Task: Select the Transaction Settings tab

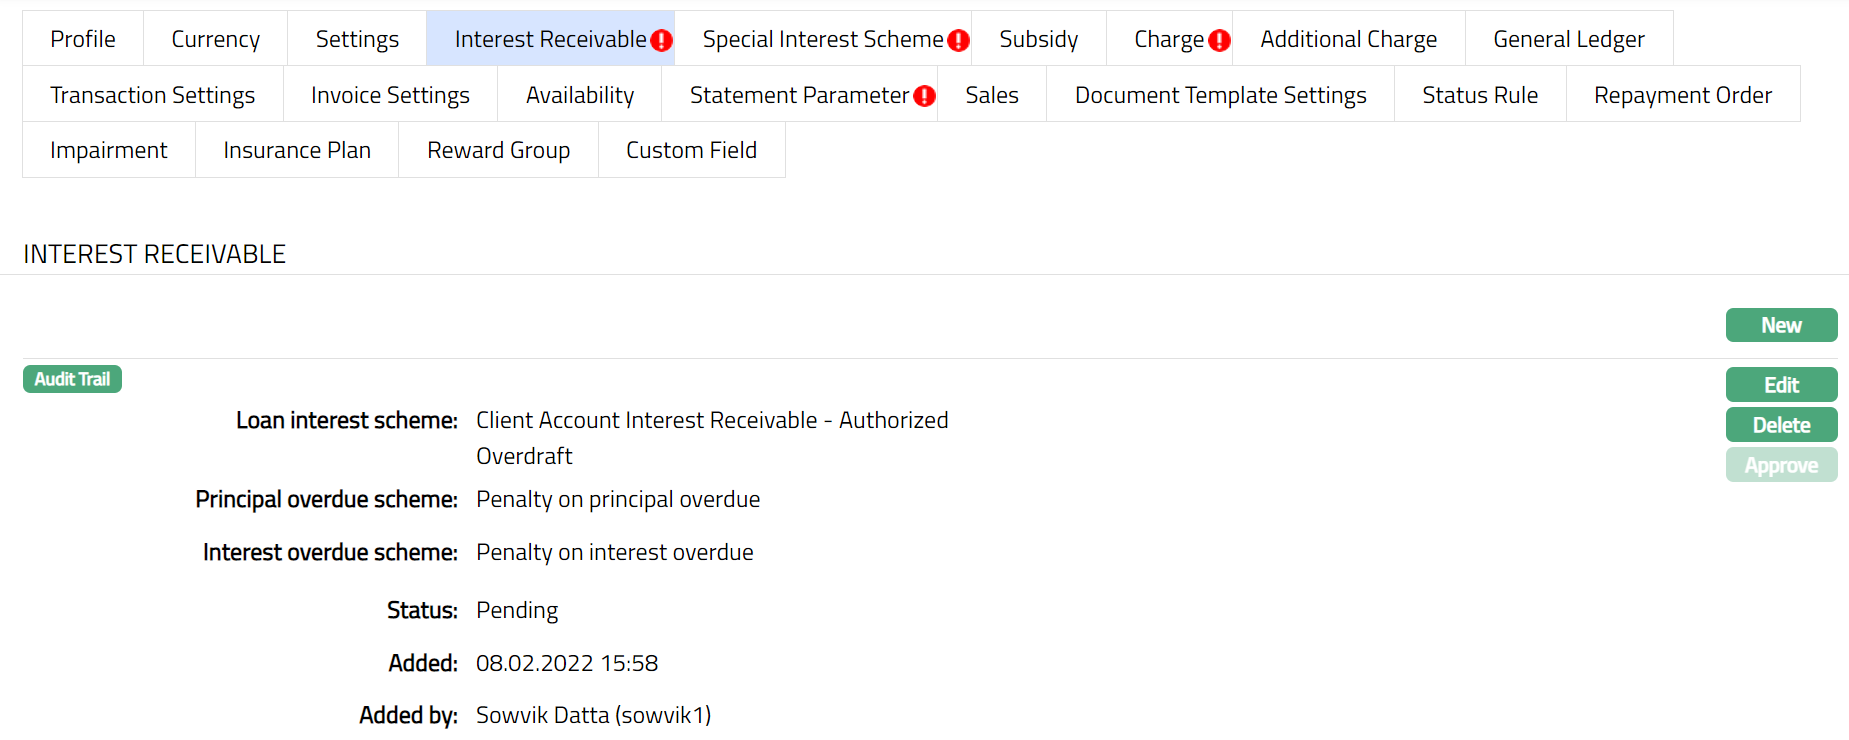Action: [153, 95]
